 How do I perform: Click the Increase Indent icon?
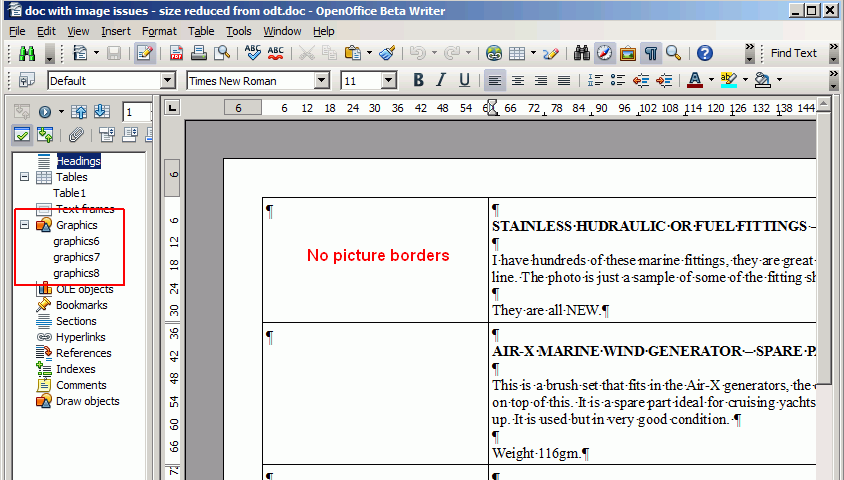click(x=664, y=81)
